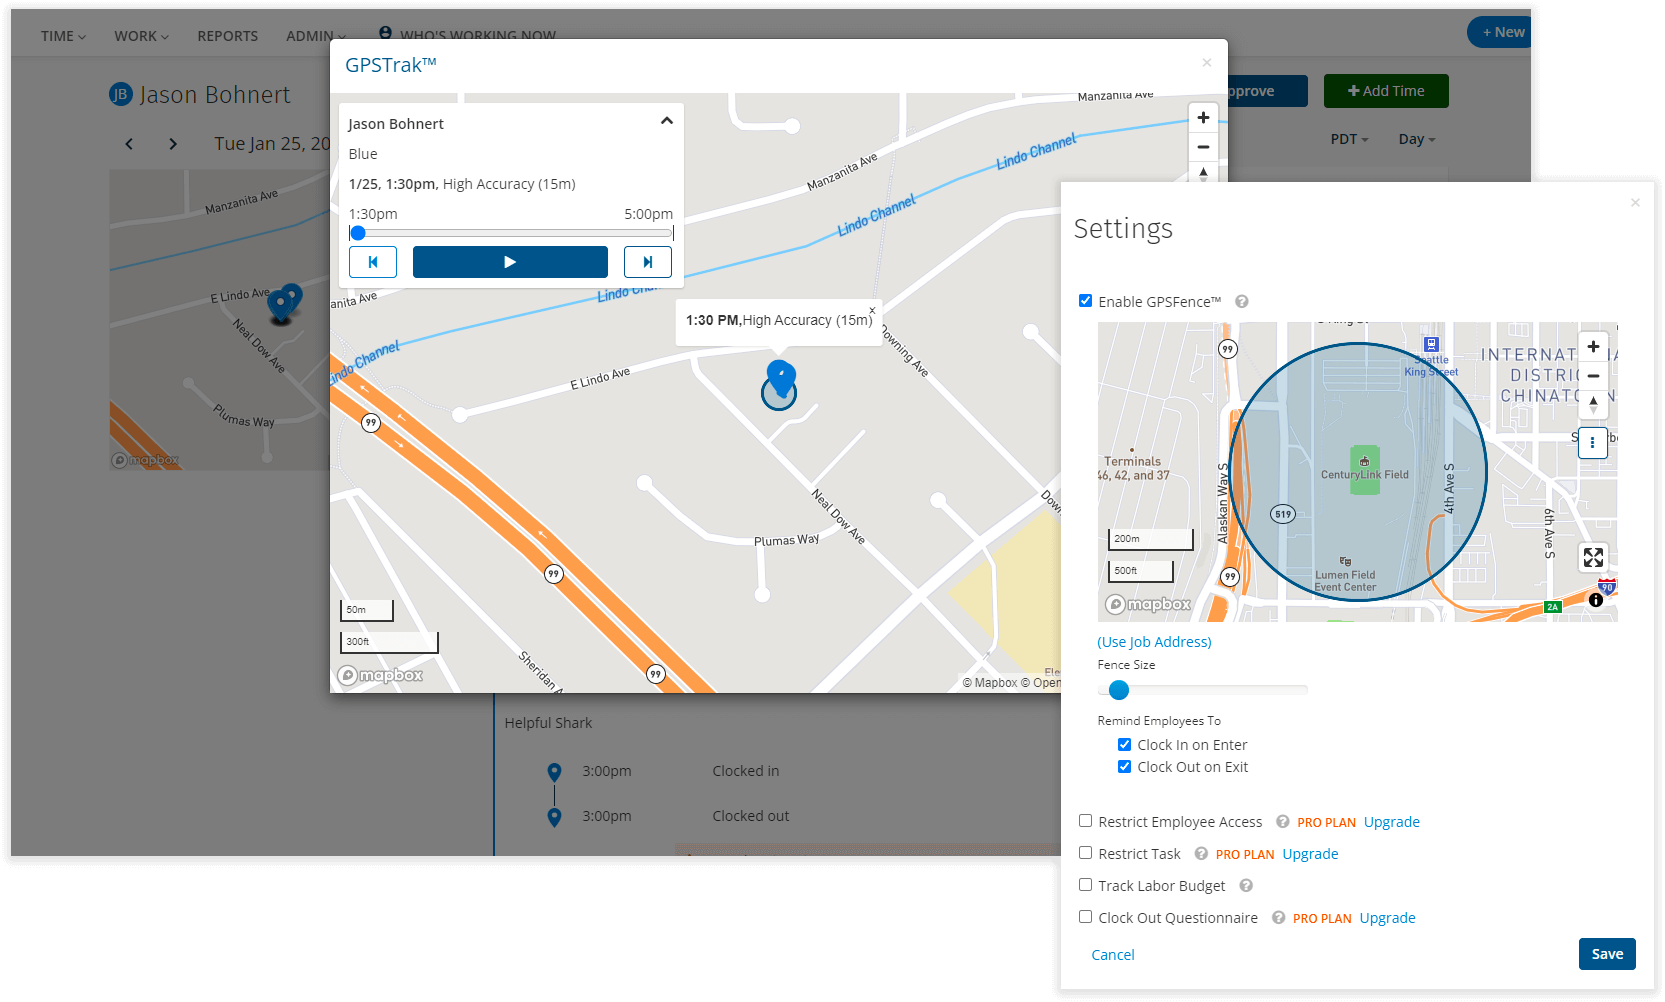Close the GPSTrak dialog
Image resolution: width=1665 pixels, height=1002 pixels.
[1207, 63]
